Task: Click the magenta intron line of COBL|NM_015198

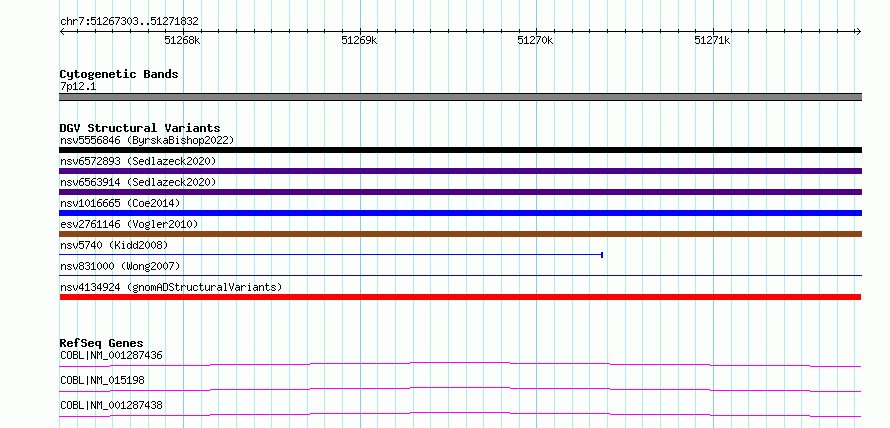Action: pos(460,387)
